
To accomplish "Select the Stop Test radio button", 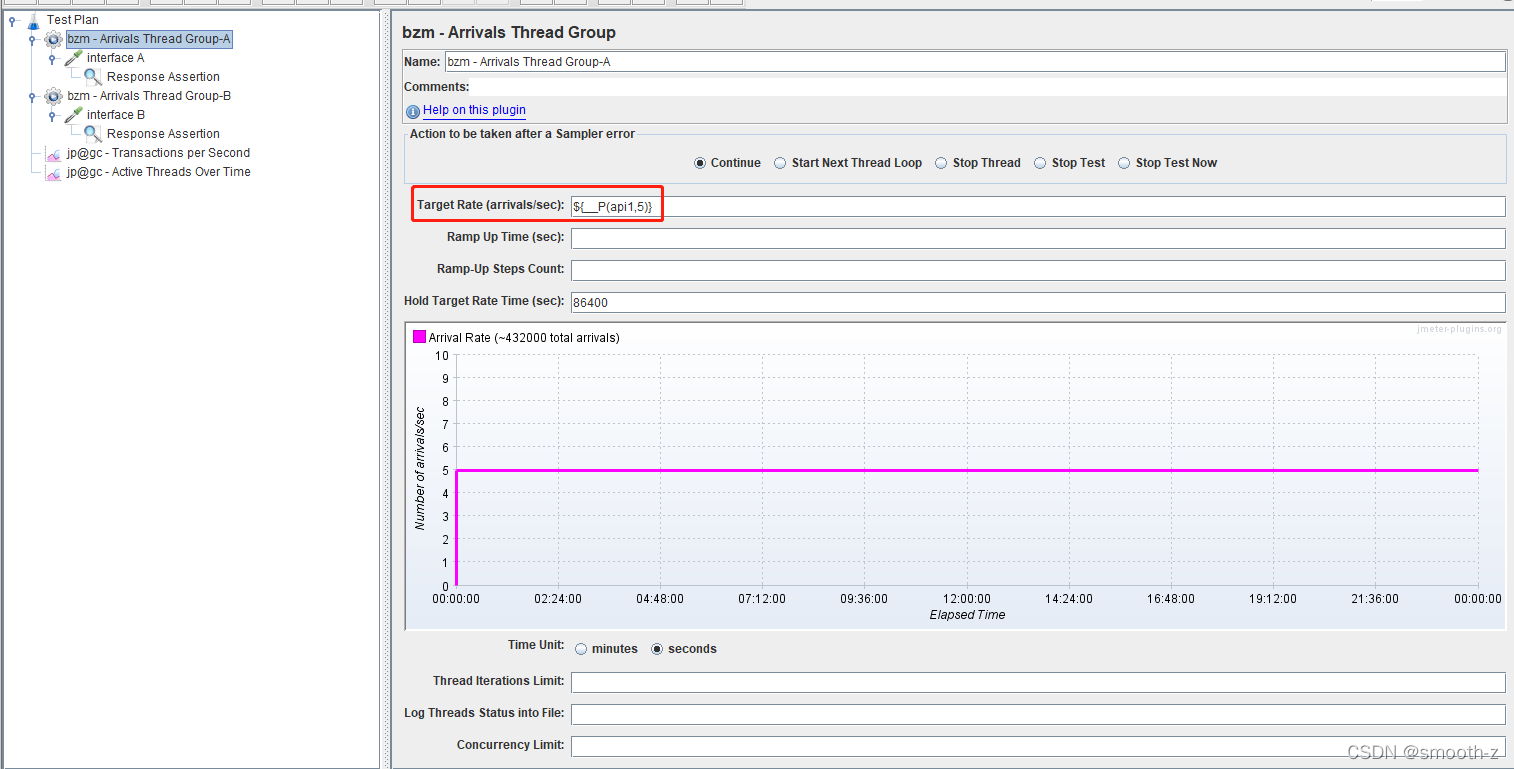I will tap(1040, 163).
